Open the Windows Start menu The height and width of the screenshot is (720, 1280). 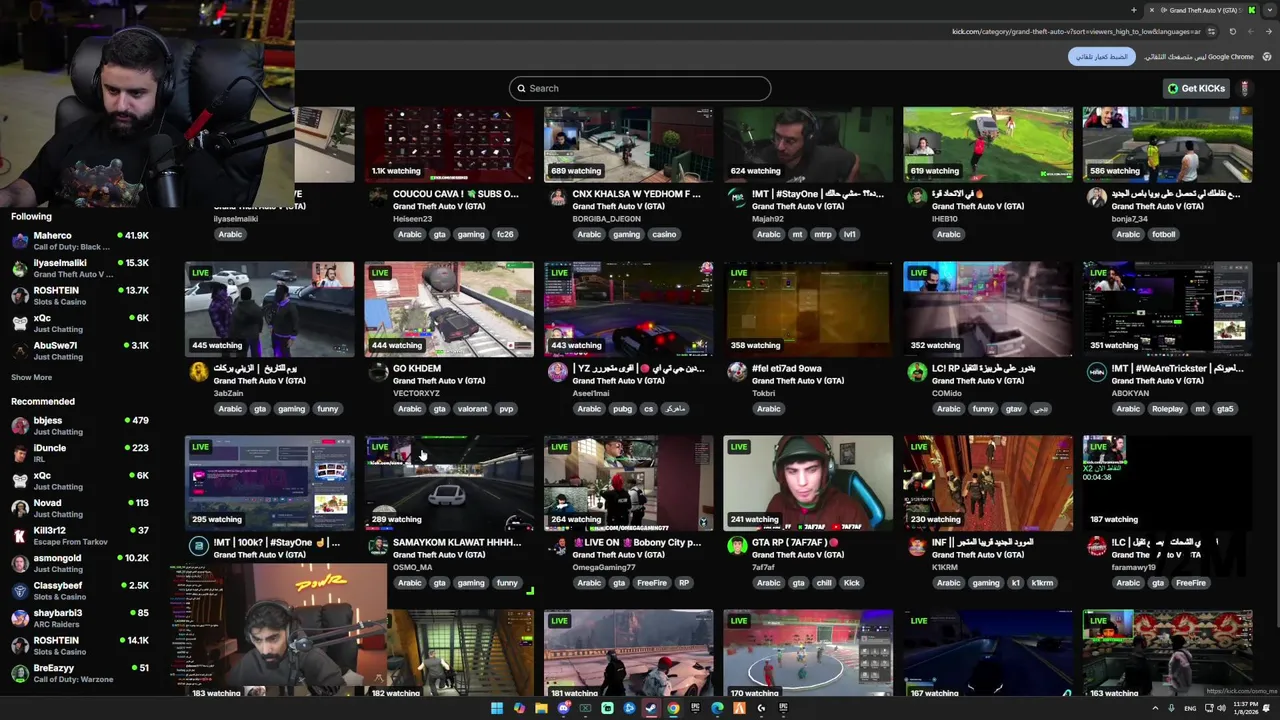[497, 708]
